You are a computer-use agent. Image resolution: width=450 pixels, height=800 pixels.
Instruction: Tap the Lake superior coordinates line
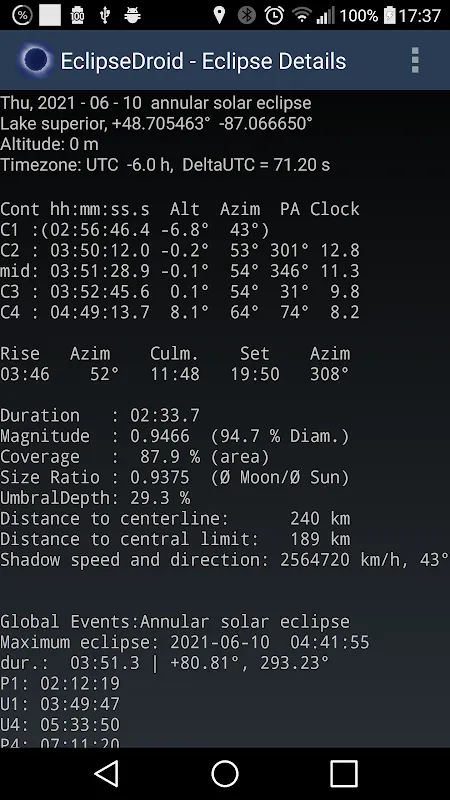coord(156,123)
